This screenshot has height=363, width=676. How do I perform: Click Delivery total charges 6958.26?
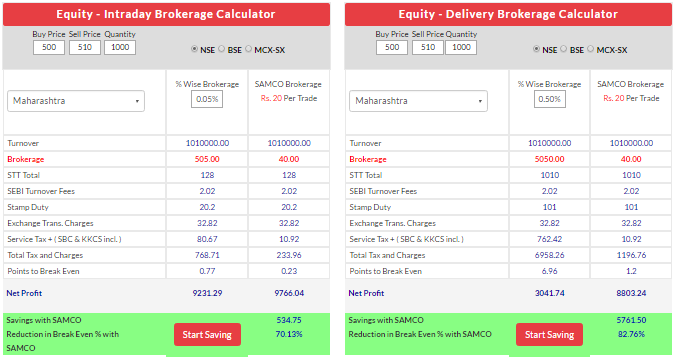point(550,255)
